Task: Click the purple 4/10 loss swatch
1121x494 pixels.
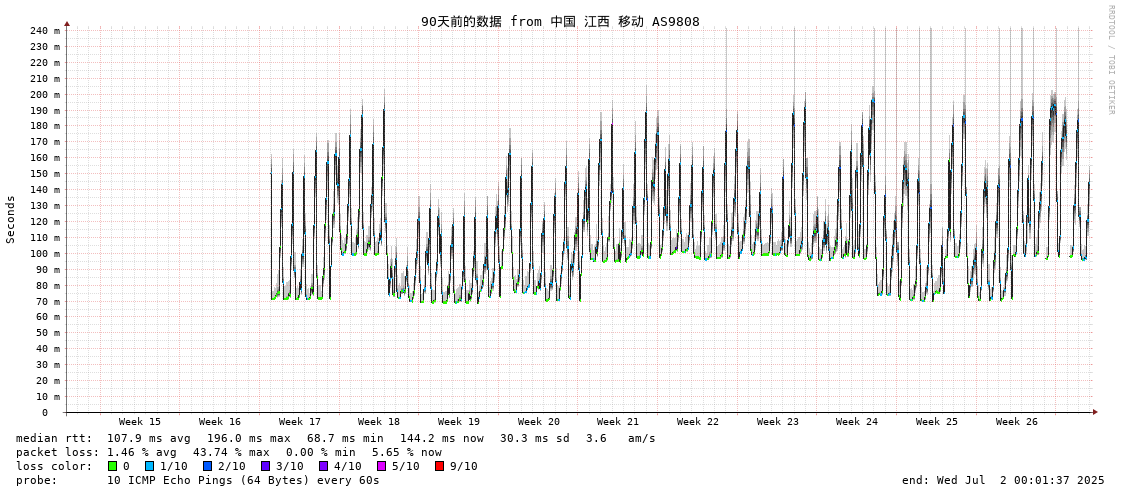Action: 324,466
